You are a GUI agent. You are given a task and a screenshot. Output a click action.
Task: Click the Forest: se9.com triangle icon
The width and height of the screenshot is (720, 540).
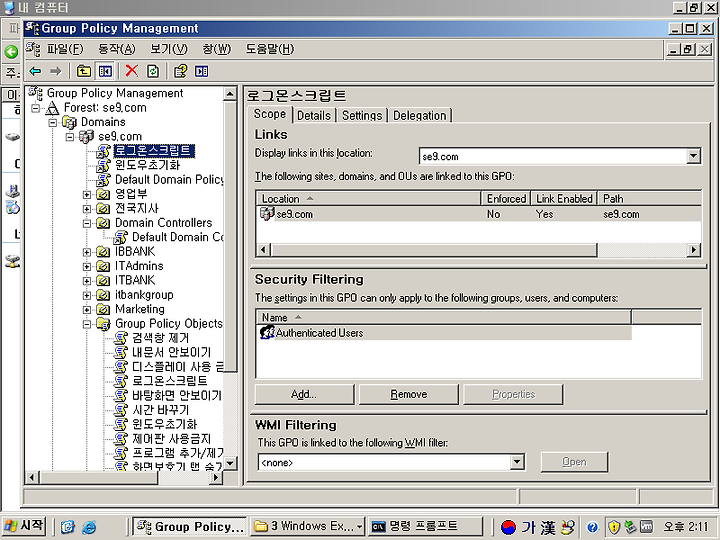click(x=52, y=108)
